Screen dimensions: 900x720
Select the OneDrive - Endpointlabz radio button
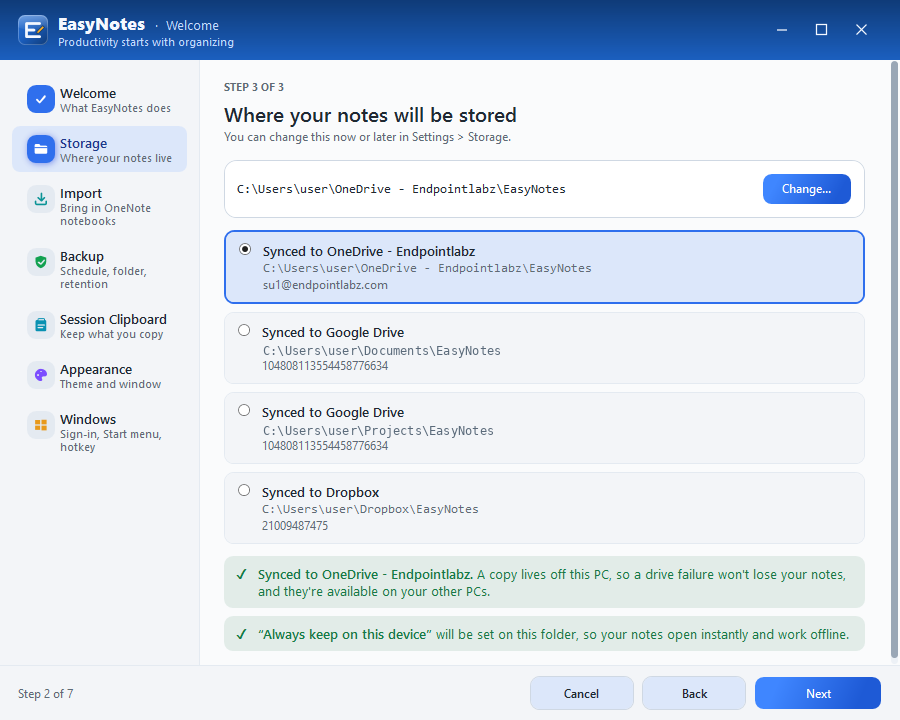coord(245,249)
